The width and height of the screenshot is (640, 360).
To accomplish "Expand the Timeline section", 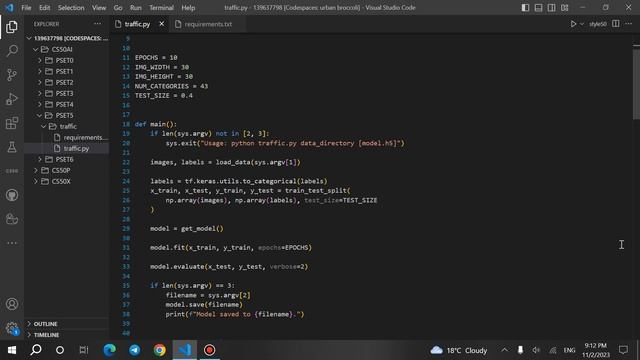I will click(67, 335).
